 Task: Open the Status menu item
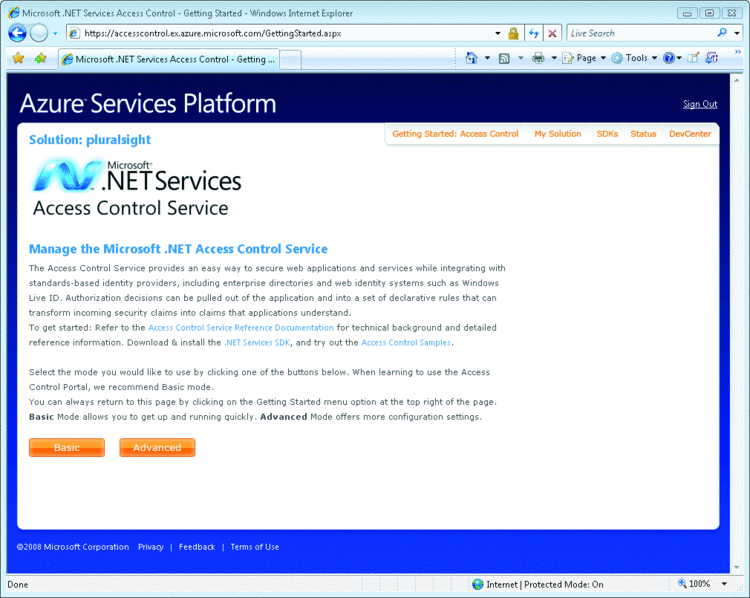tap(643, 134)
